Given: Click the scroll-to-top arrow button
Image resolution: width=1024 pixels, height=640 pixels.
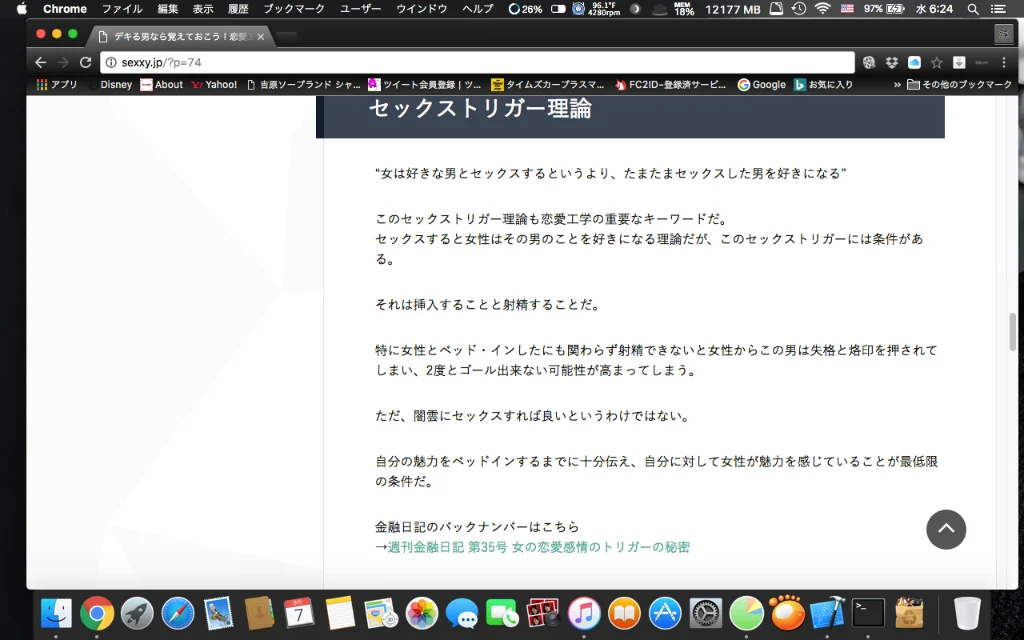Looking at the screenshot, I should coord(945,529).
